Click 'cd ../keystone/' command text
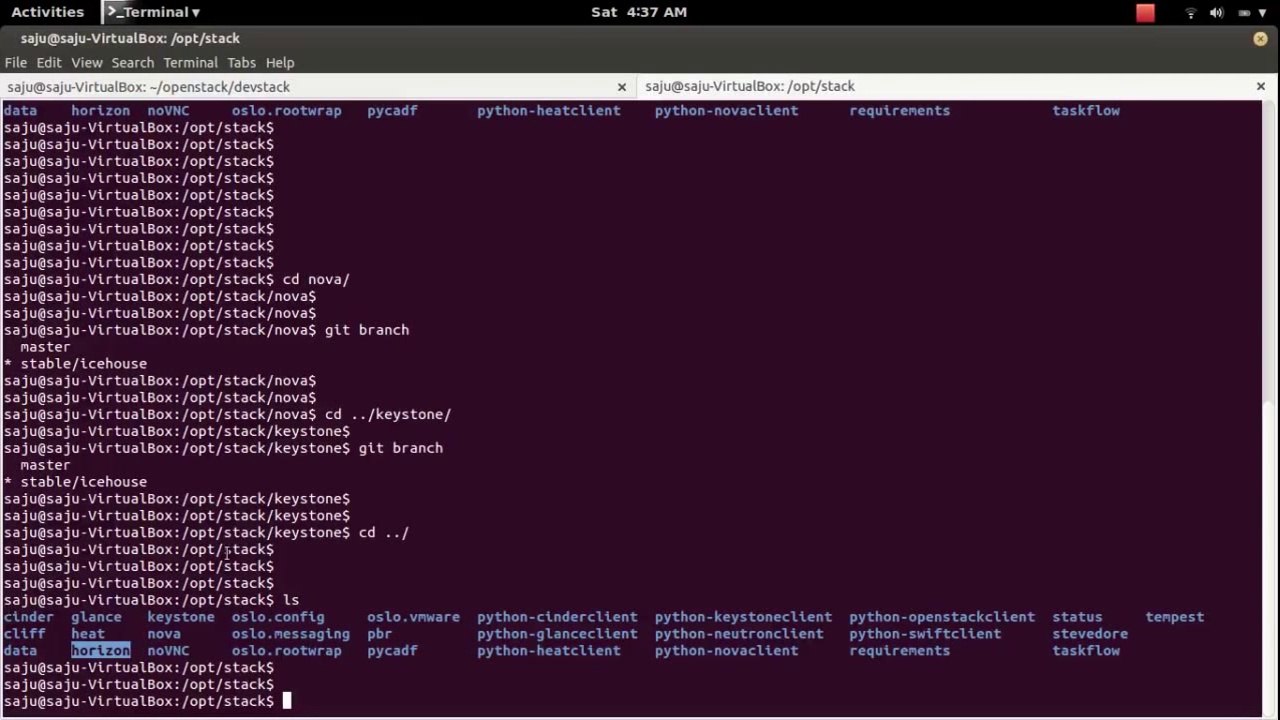 click(x=388, y=414)
